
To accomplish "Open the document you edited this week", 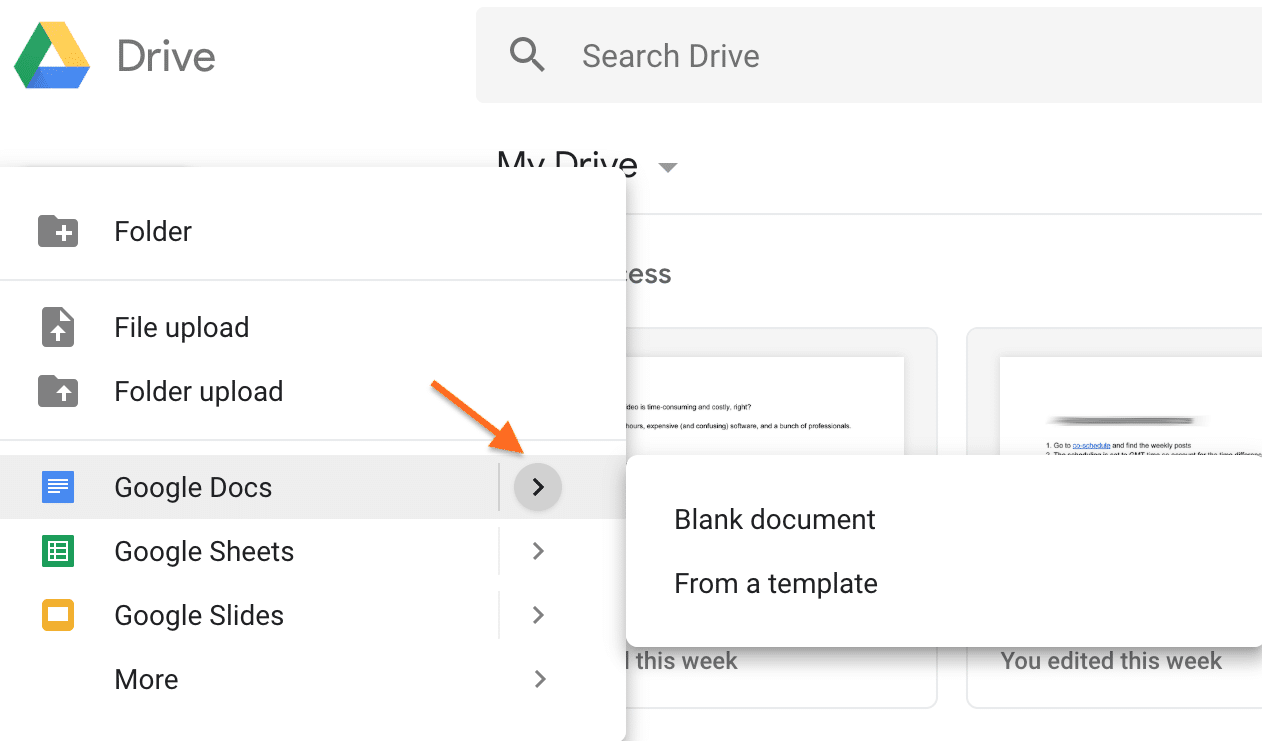I will click(1110, 660).
